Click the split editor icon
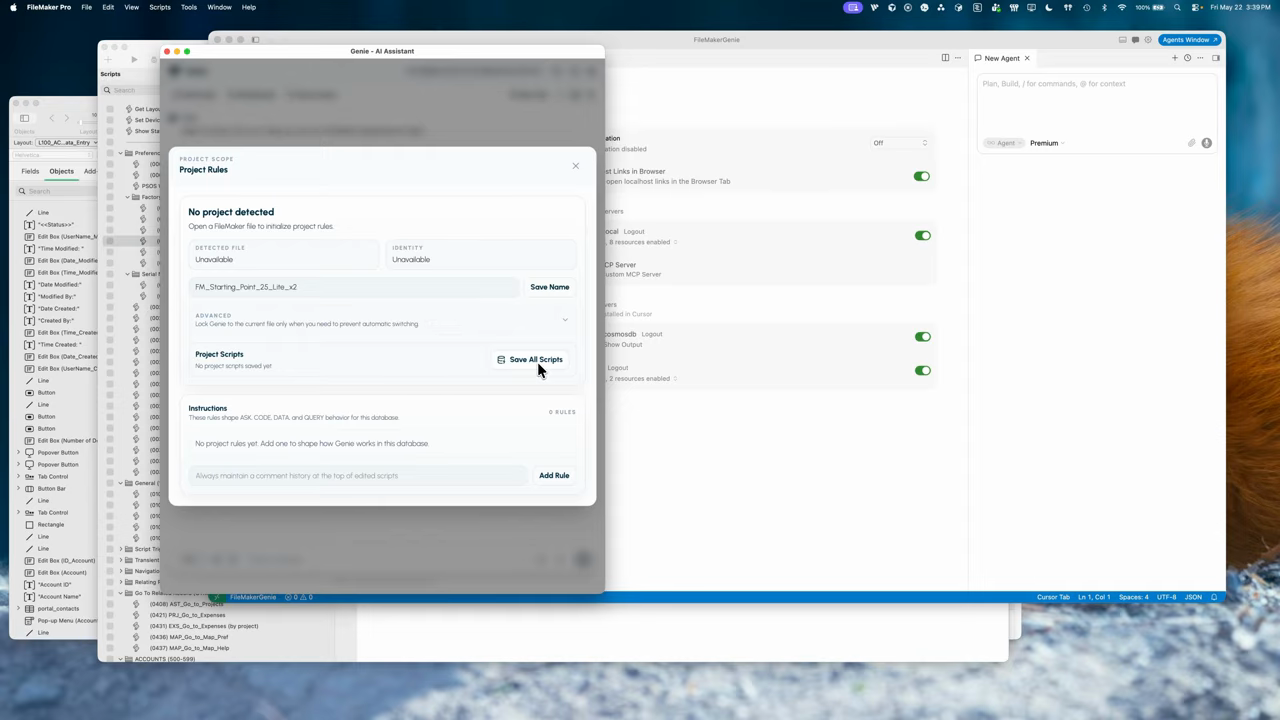This screenshot has height=720, width=1280. click(x=945, y=58)
